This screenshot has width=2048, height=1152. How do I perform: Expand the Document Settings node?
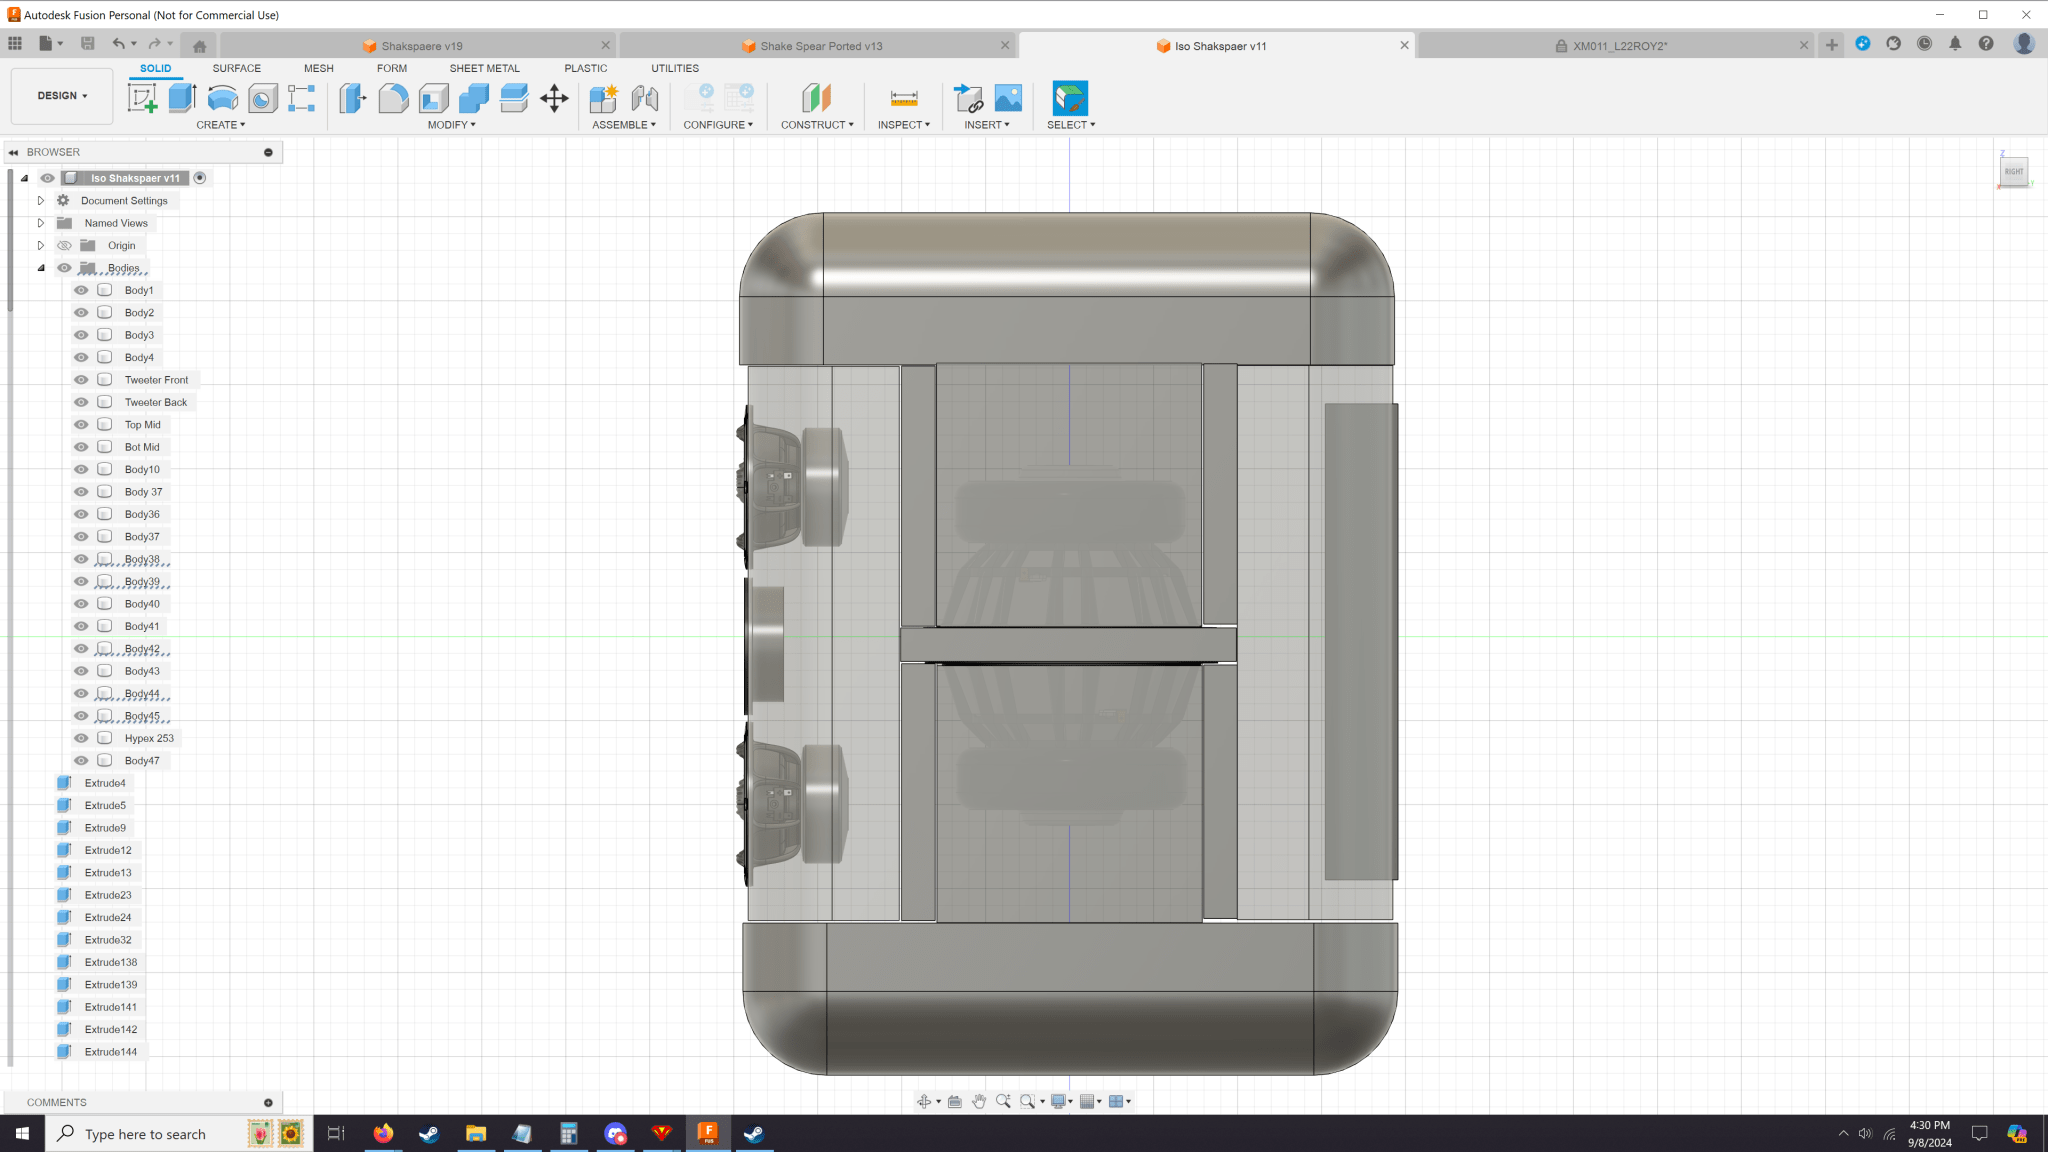[41, 200]
